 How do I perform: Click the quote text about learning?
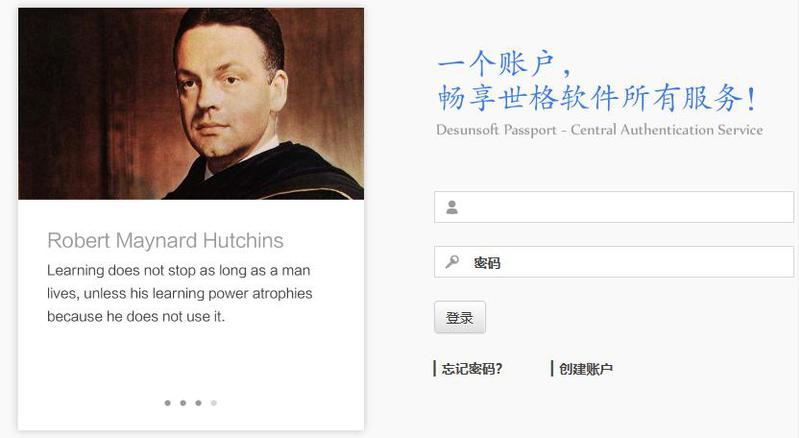click(179, 293)
